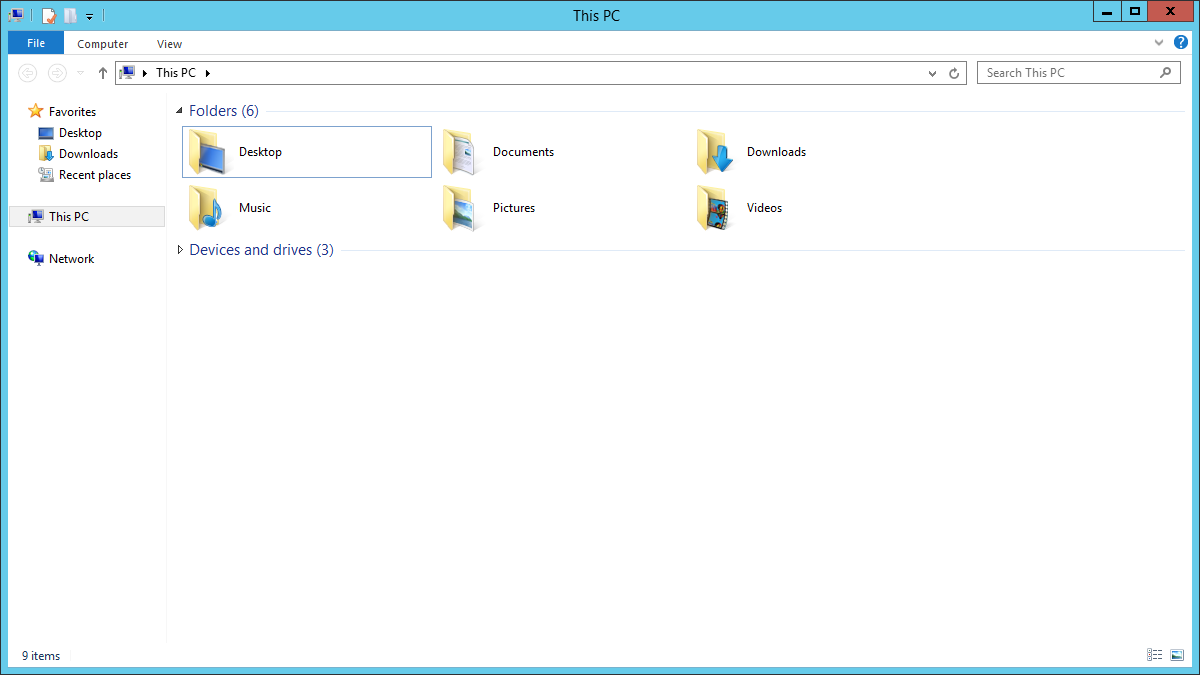
Task: Select Recent places under Favorites
Action: pos(95,175)
